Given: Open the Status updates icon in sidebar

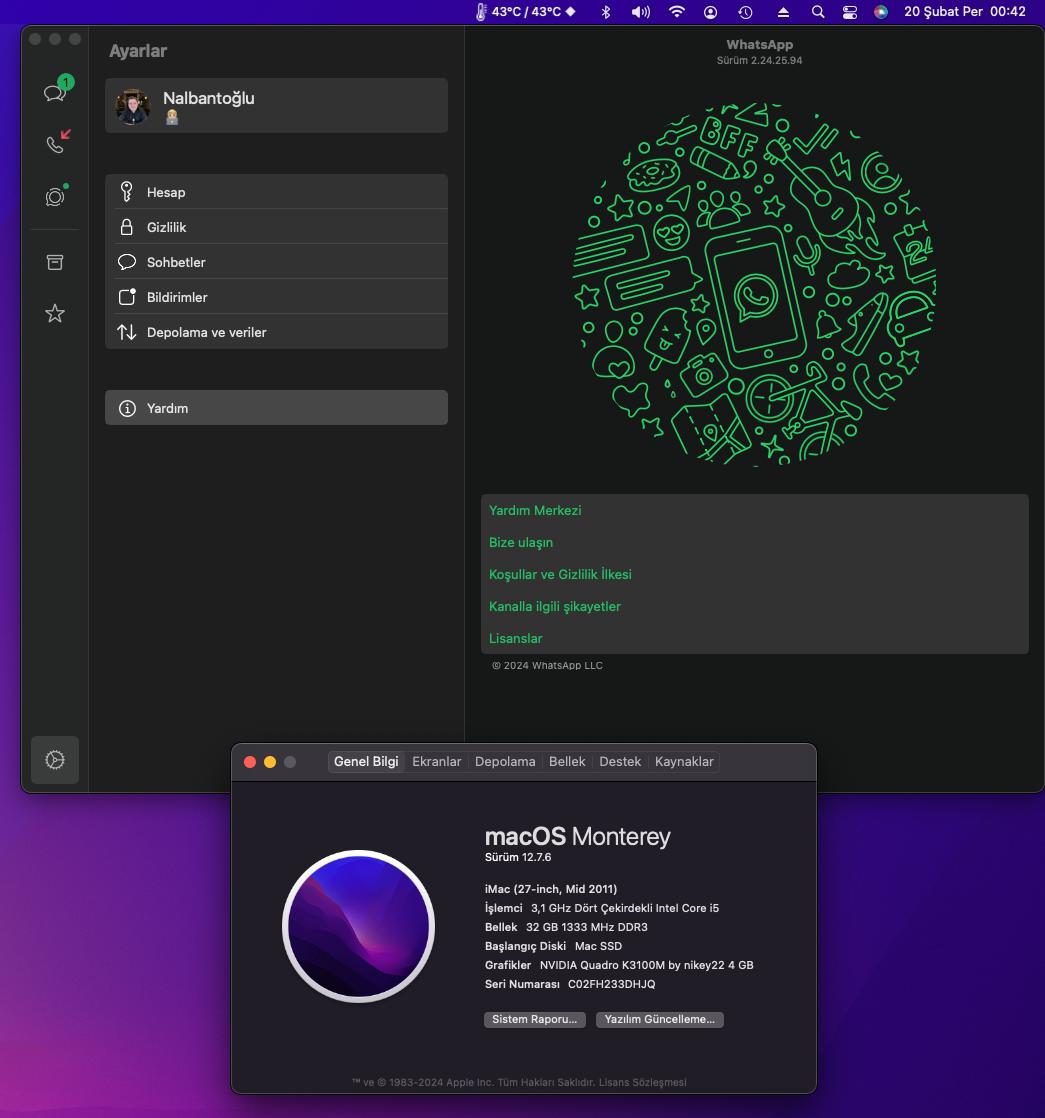Looking at the screenshot, I should tap(55, 197).
